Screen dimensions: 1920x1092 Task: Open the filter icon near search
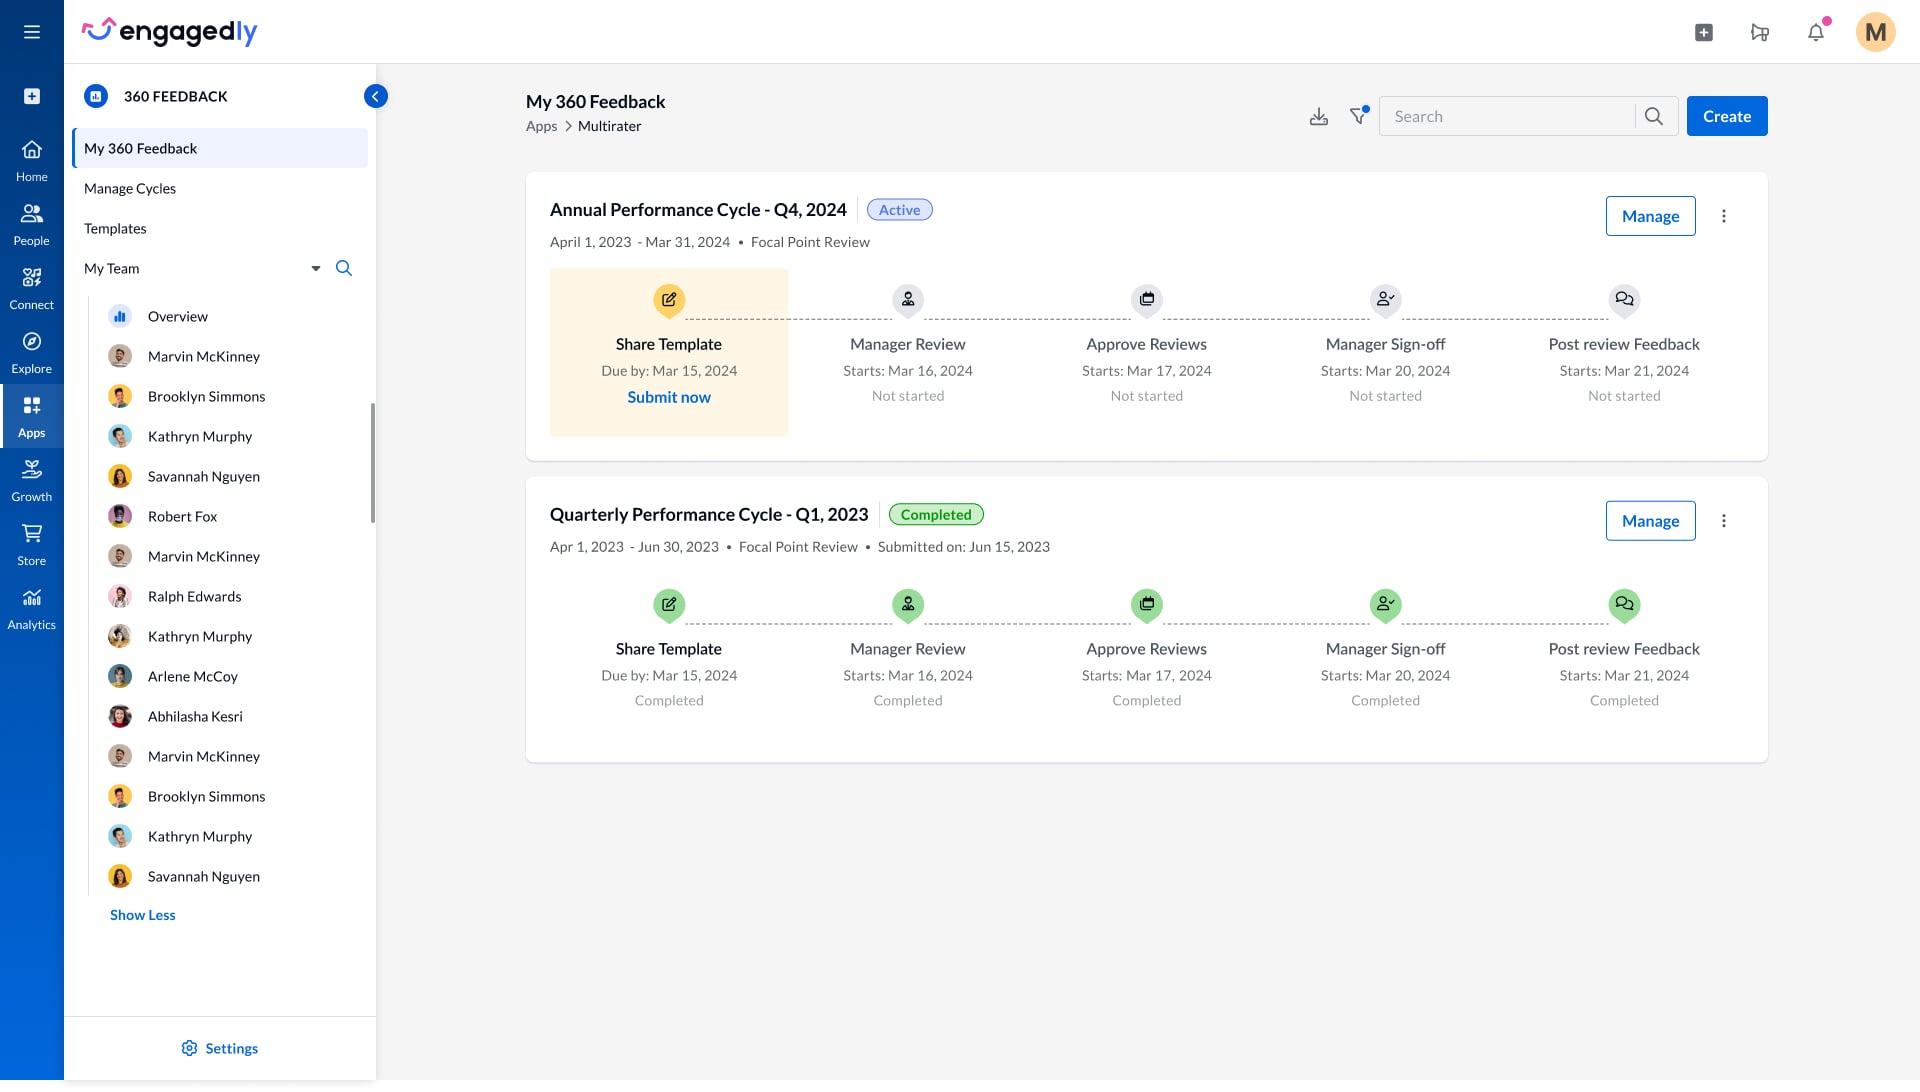pos(1358,116)
